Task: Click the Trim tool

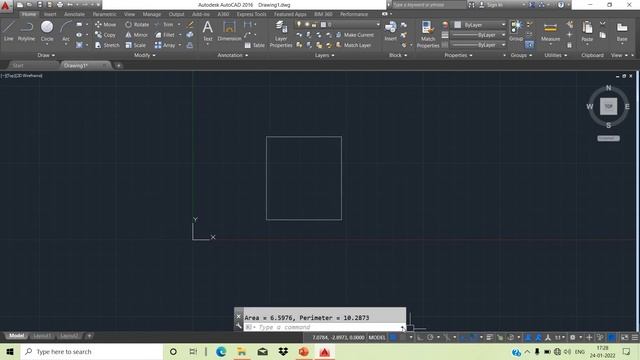Action: 164,24
